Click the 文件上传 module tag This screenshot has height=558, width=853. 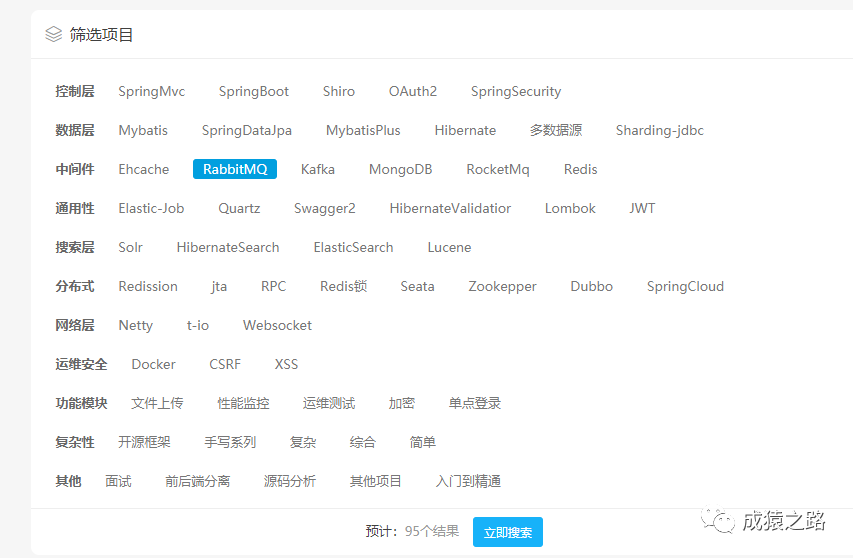click(x=157, y=404)
